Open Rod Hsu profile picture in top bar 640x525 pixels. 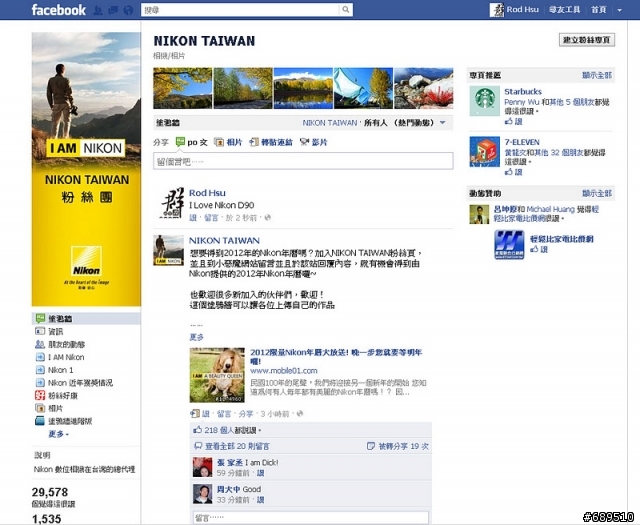[x=497, y=10]
